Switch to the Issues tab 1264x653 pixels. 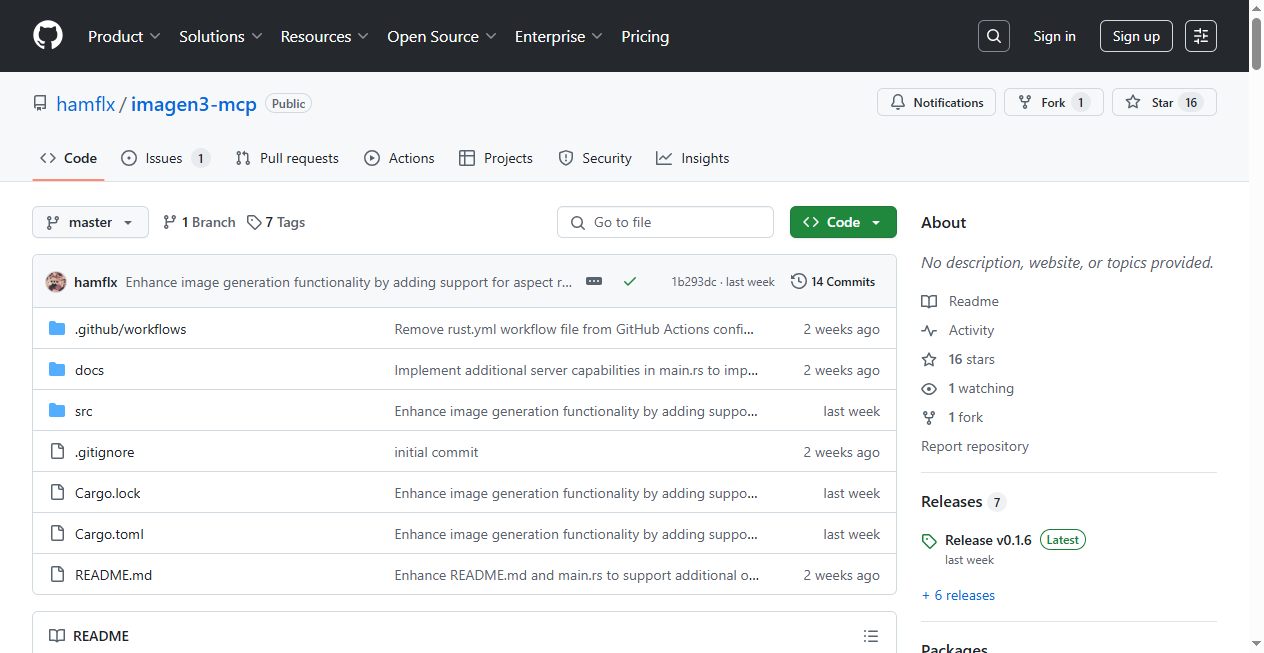[165, 158]
